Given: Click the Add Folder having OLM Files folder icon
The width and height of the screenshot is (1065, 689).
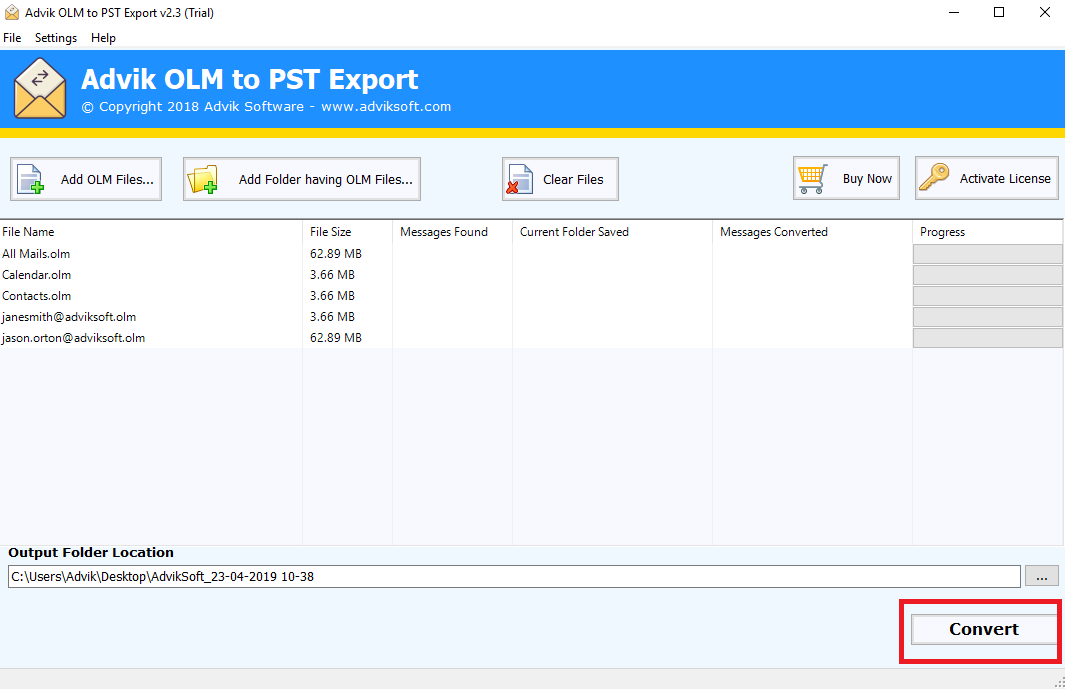Looking at the screenshot, I should click(202, 179).
